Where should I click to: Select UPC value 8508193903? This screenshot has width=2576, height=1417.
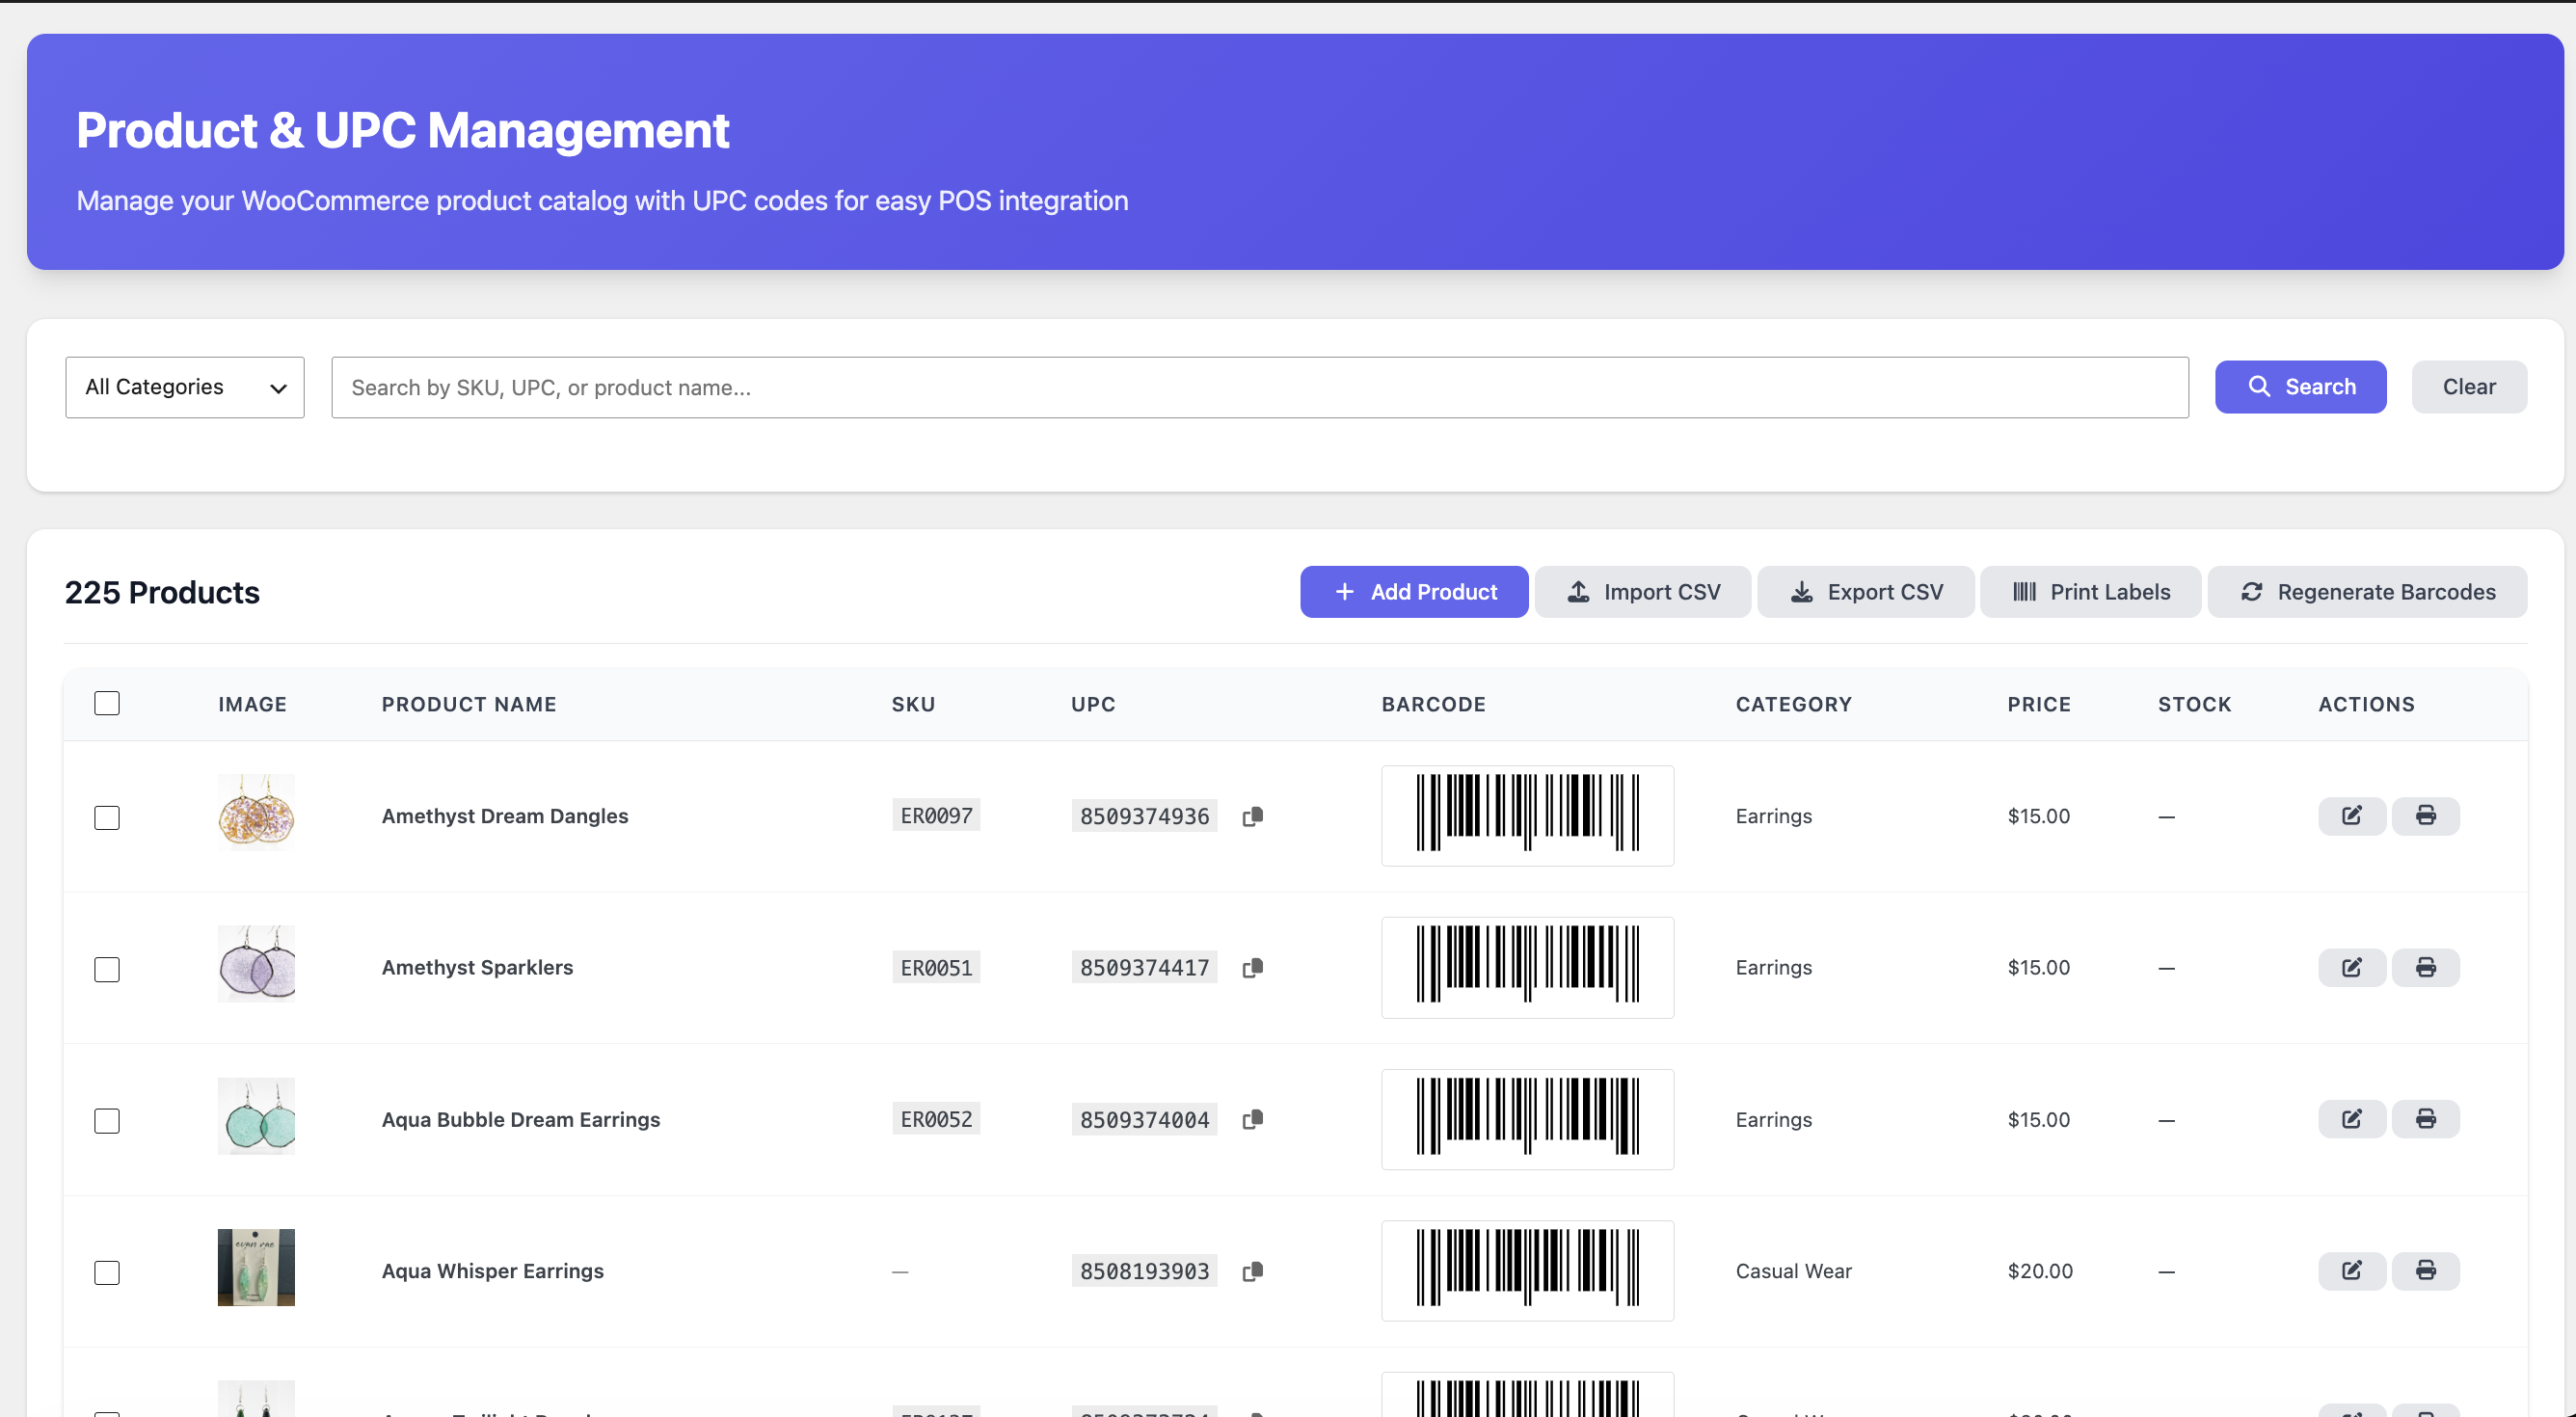click(x=1144, y=1271)
